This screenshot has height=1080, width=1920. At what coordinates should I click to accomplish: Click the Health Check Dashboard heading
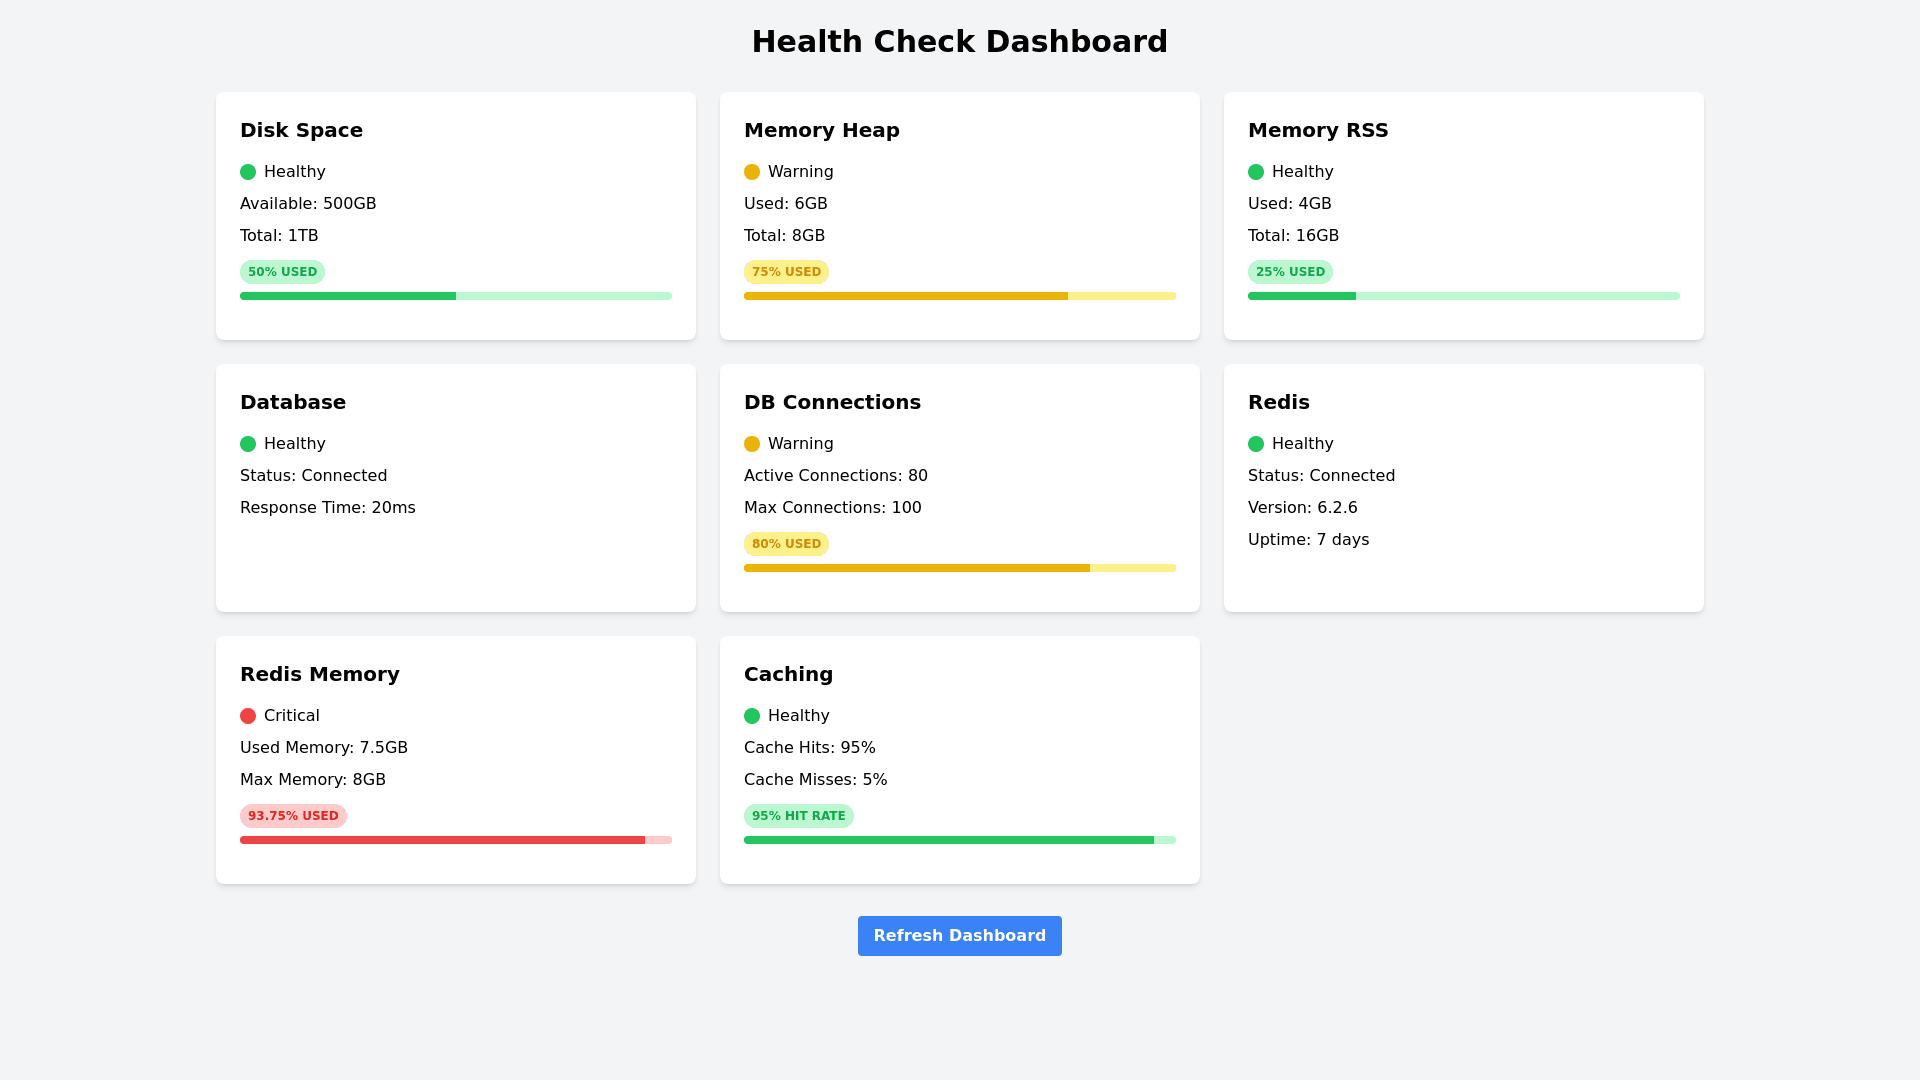tap(960, 42)
